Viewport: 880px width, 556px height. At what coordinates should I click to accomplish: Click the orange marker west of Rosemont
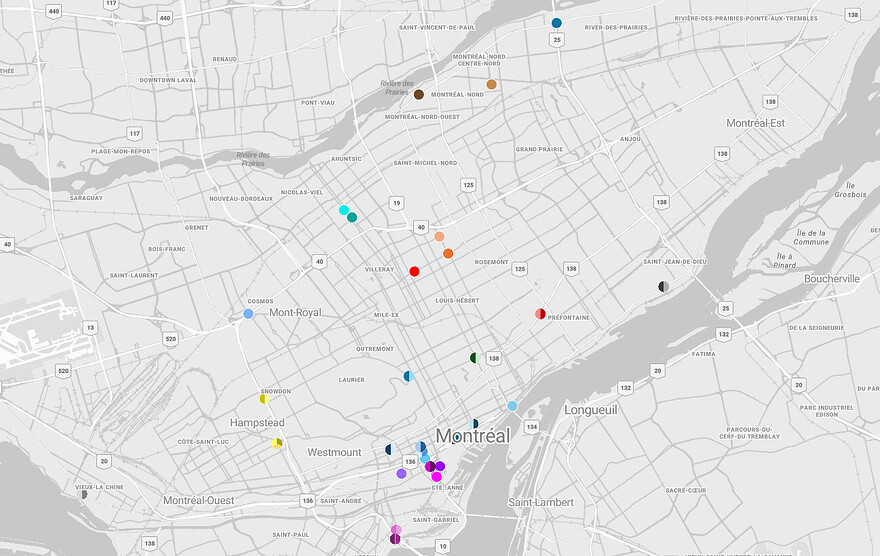click(x=448, y=254)
